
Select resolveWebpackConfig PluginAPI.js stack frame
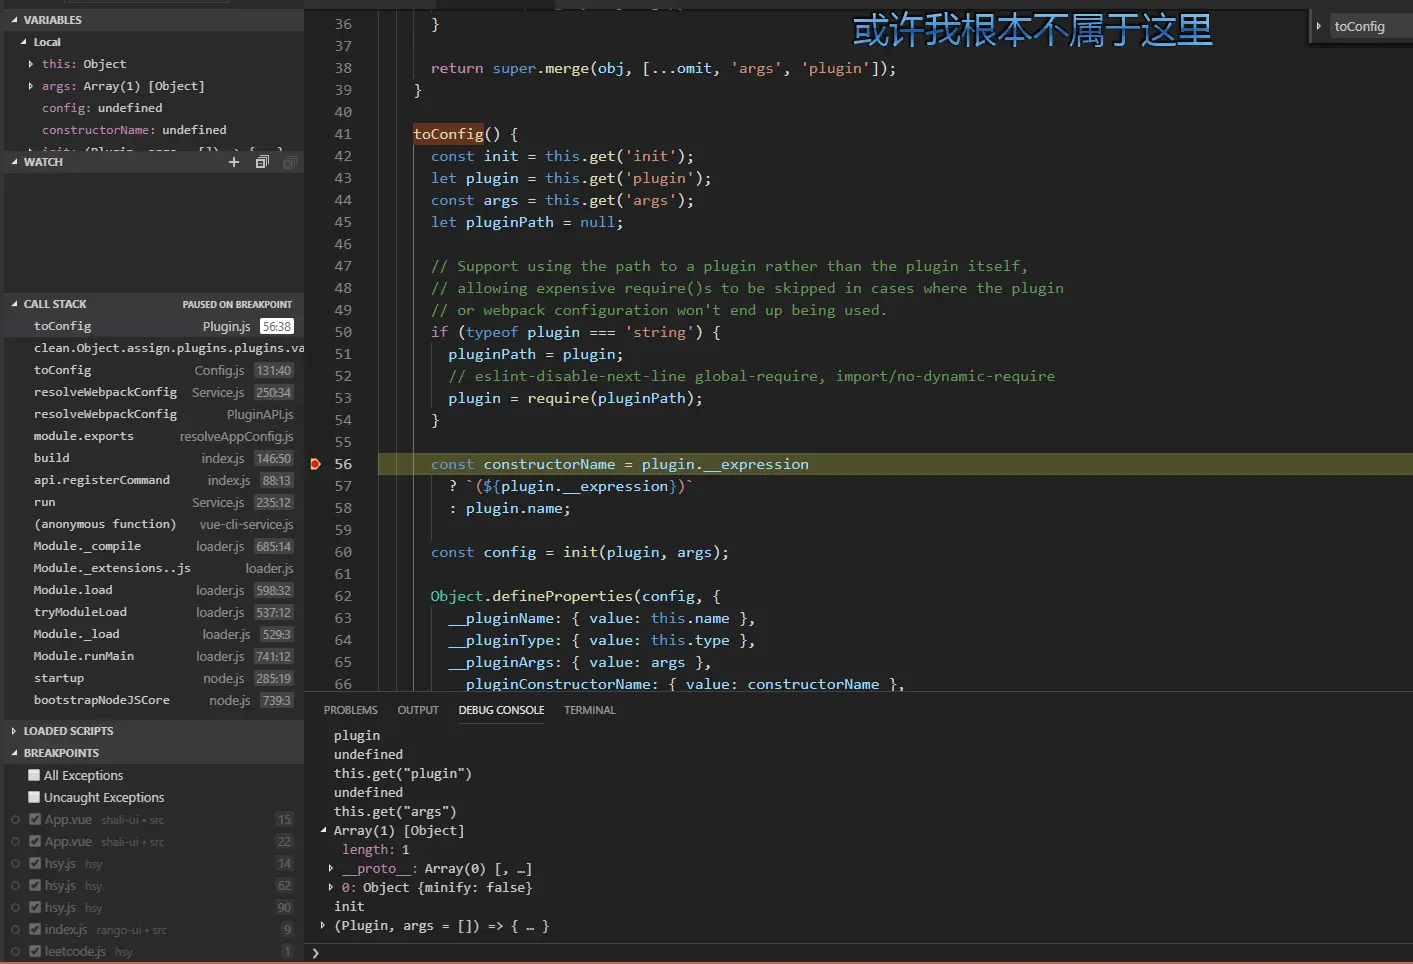click(x=154, y=414)
